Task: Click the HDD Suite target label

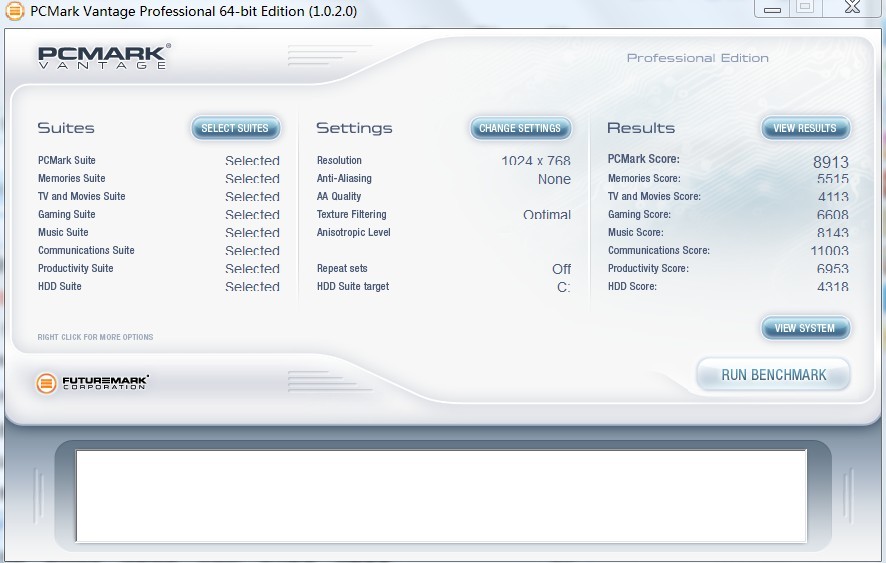Action: (353, 287)
